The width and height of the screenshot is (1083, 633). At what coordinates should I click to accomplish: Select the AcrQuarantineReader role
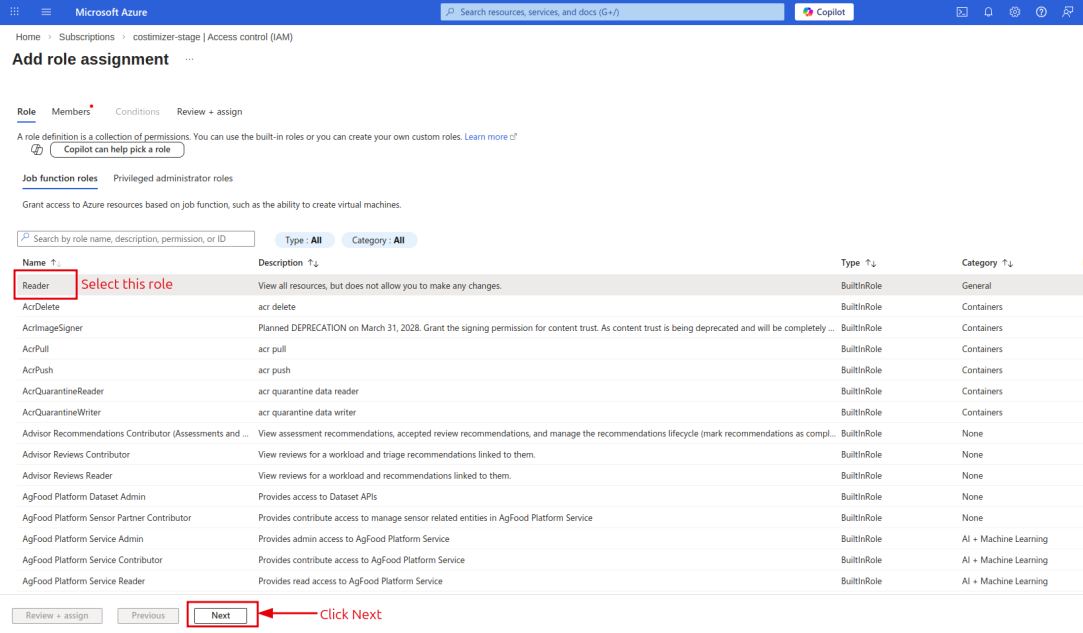(63, 391)
